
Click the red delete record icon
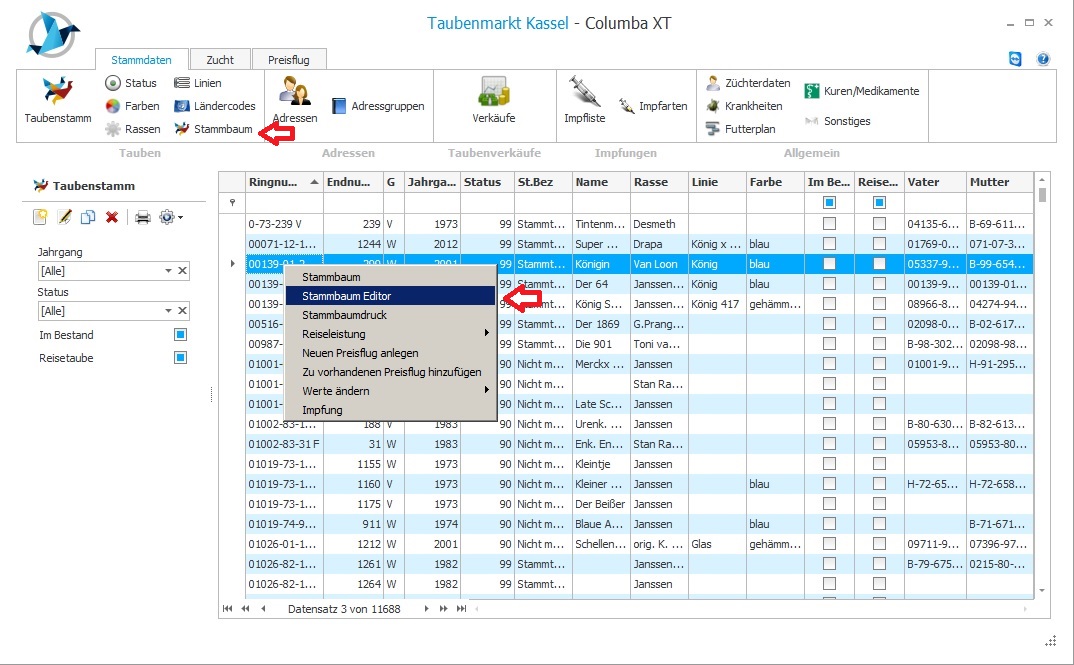[x=112, y=217]
